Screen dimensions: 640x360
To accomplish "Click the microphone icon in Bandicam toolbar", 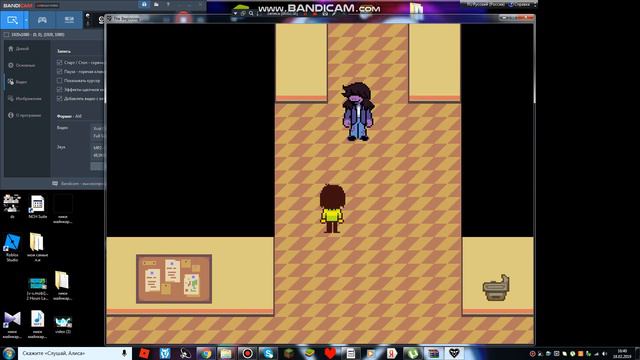I will 88,20.
